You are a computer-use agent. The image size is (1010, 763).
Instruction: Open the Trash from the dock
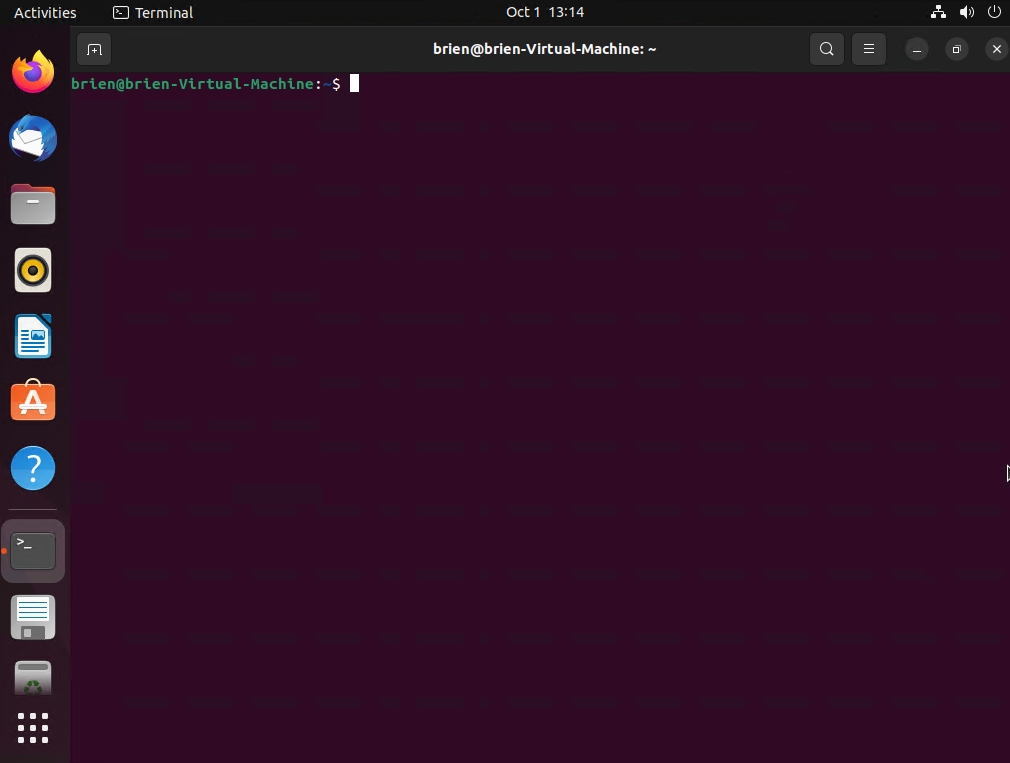click(33, 677)
